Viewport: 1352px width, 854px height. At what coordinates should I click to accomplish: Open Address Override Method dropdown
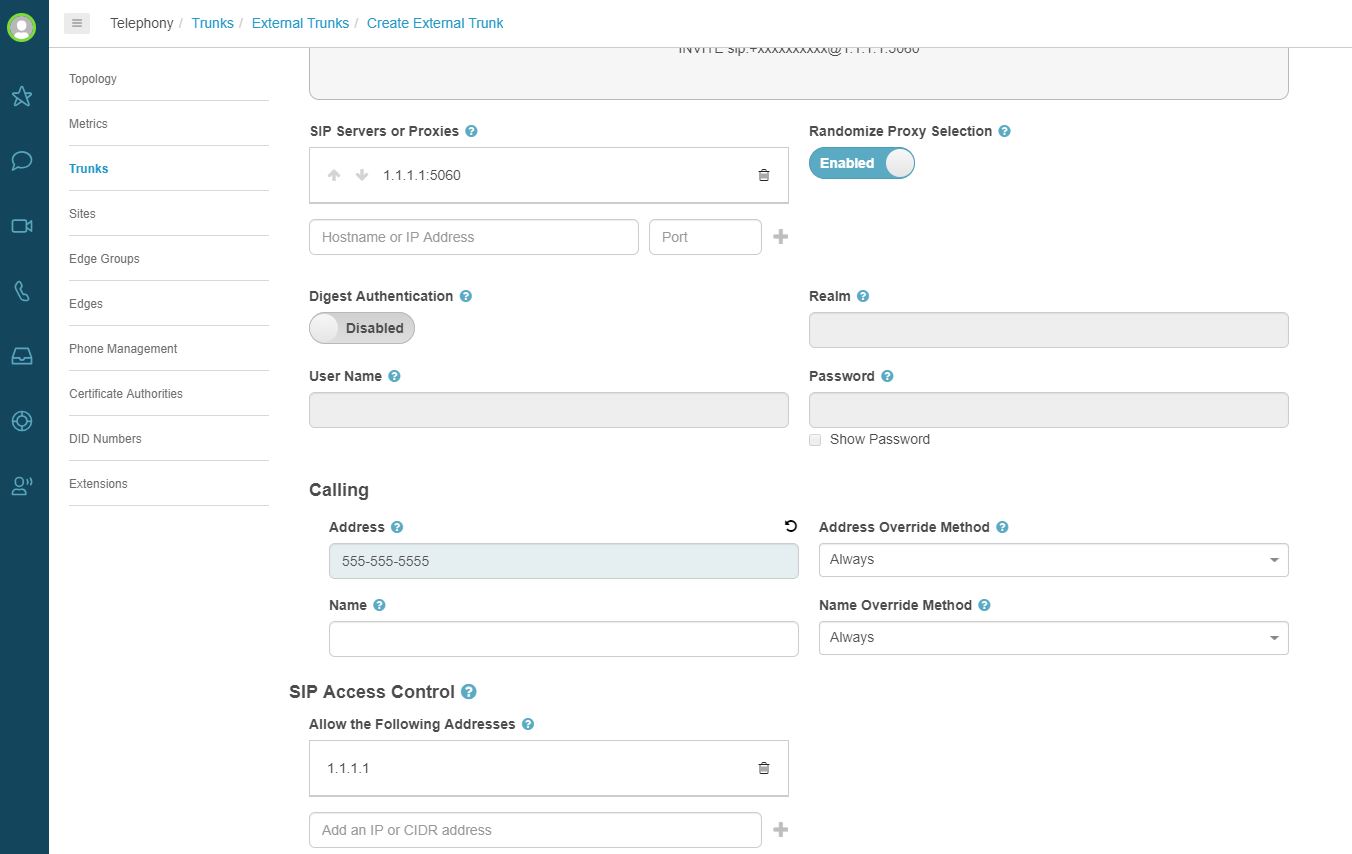1053,560
